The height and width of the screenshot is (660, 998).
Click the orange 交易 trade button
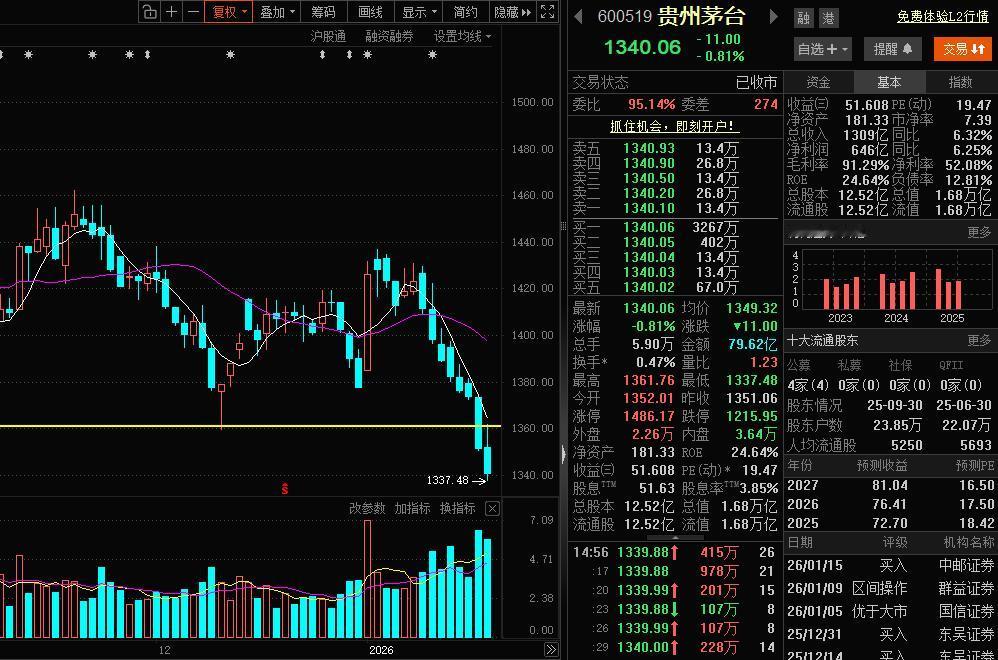point(963,49)
